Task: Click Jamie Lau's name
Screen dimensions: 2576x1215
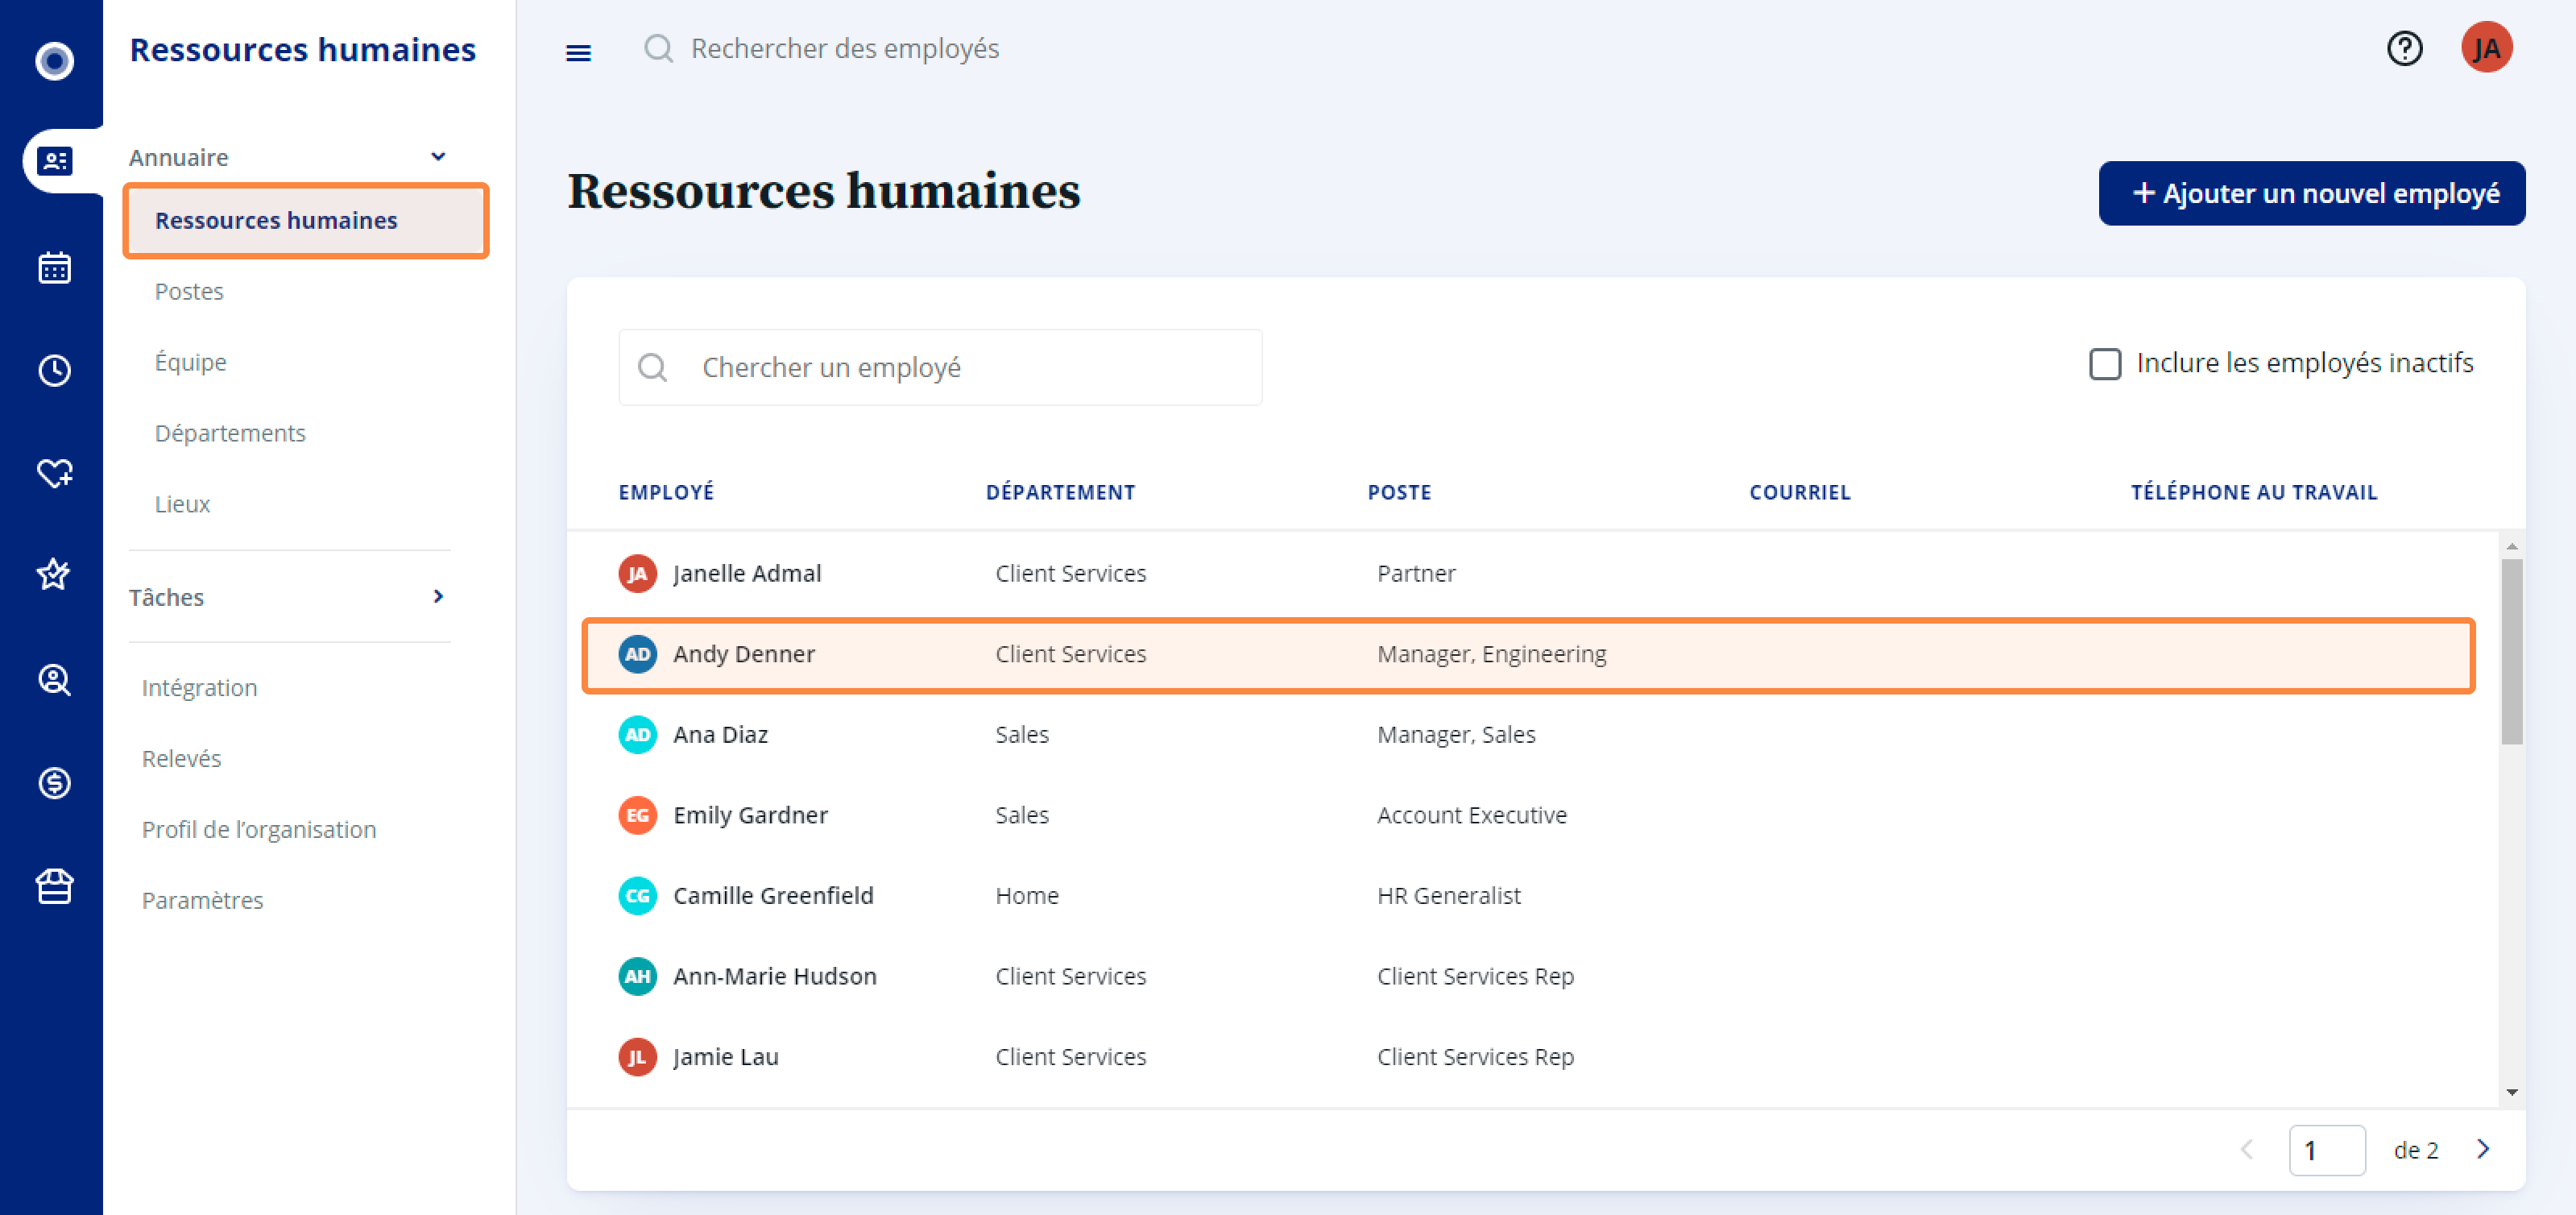Action: coord(725,1057)
